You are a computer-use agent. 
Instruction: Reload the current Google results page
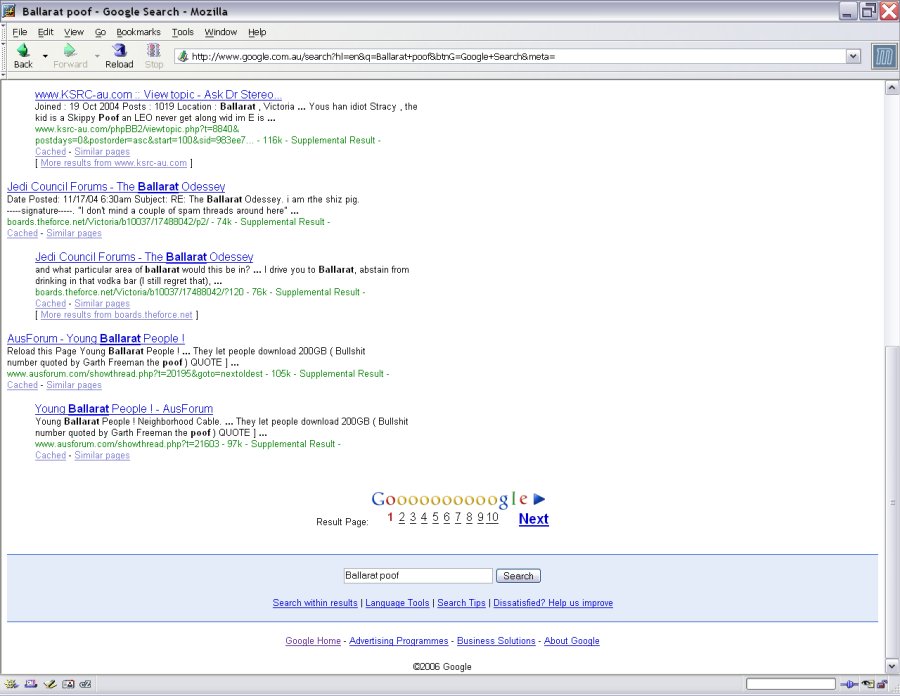pos(119,56)
